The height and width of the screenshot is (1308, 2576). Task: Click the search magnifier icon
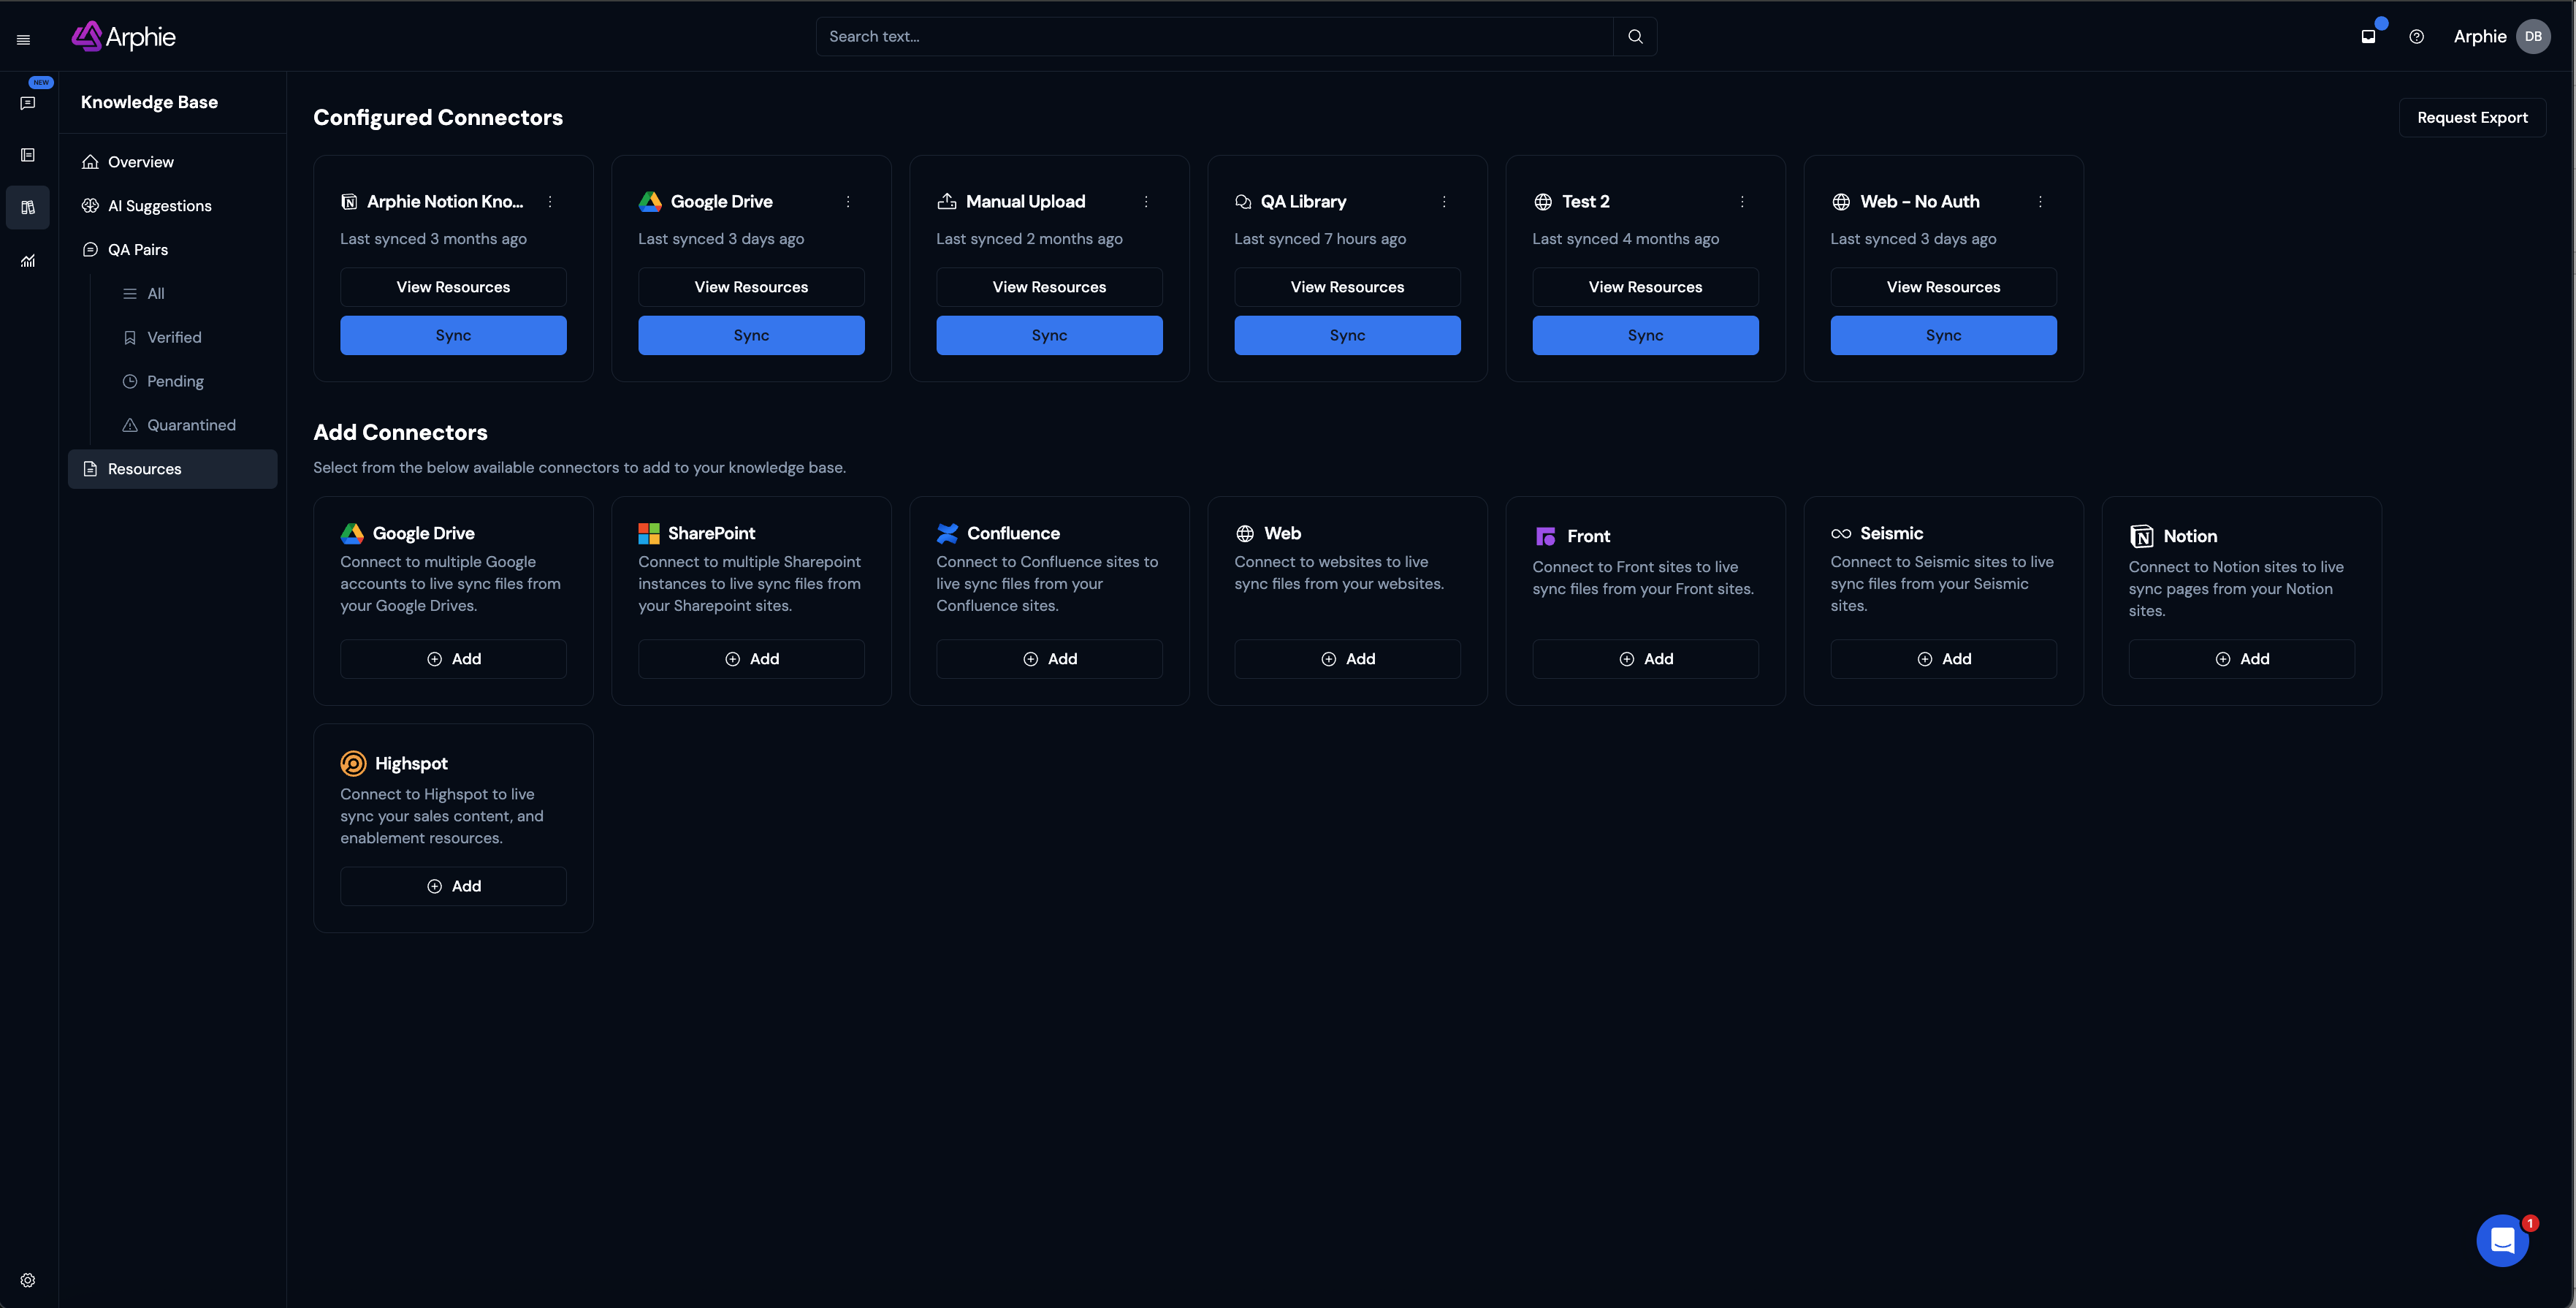1635,37
